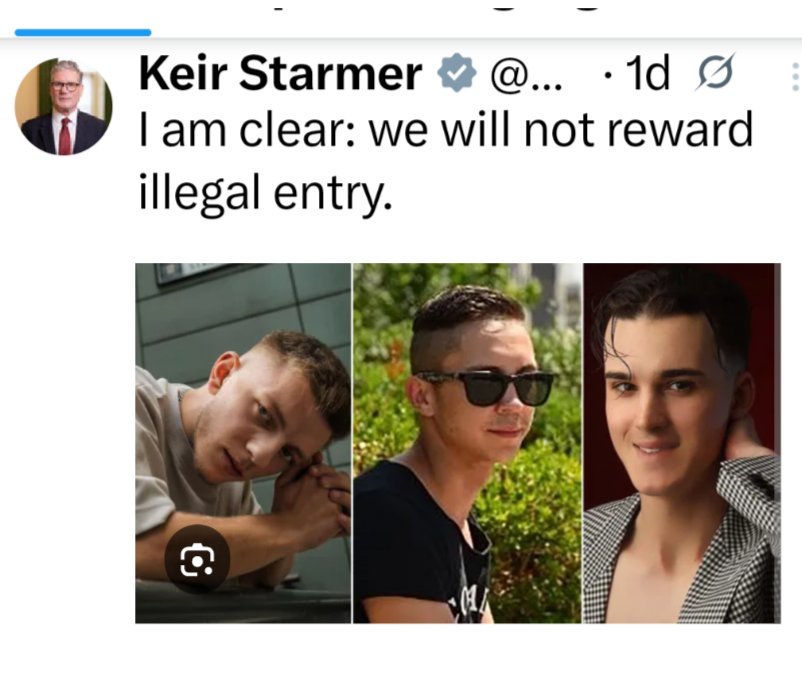Open photo of man in beige t-shirt
This screenshot has width=802, height=688.
[243, 443]
